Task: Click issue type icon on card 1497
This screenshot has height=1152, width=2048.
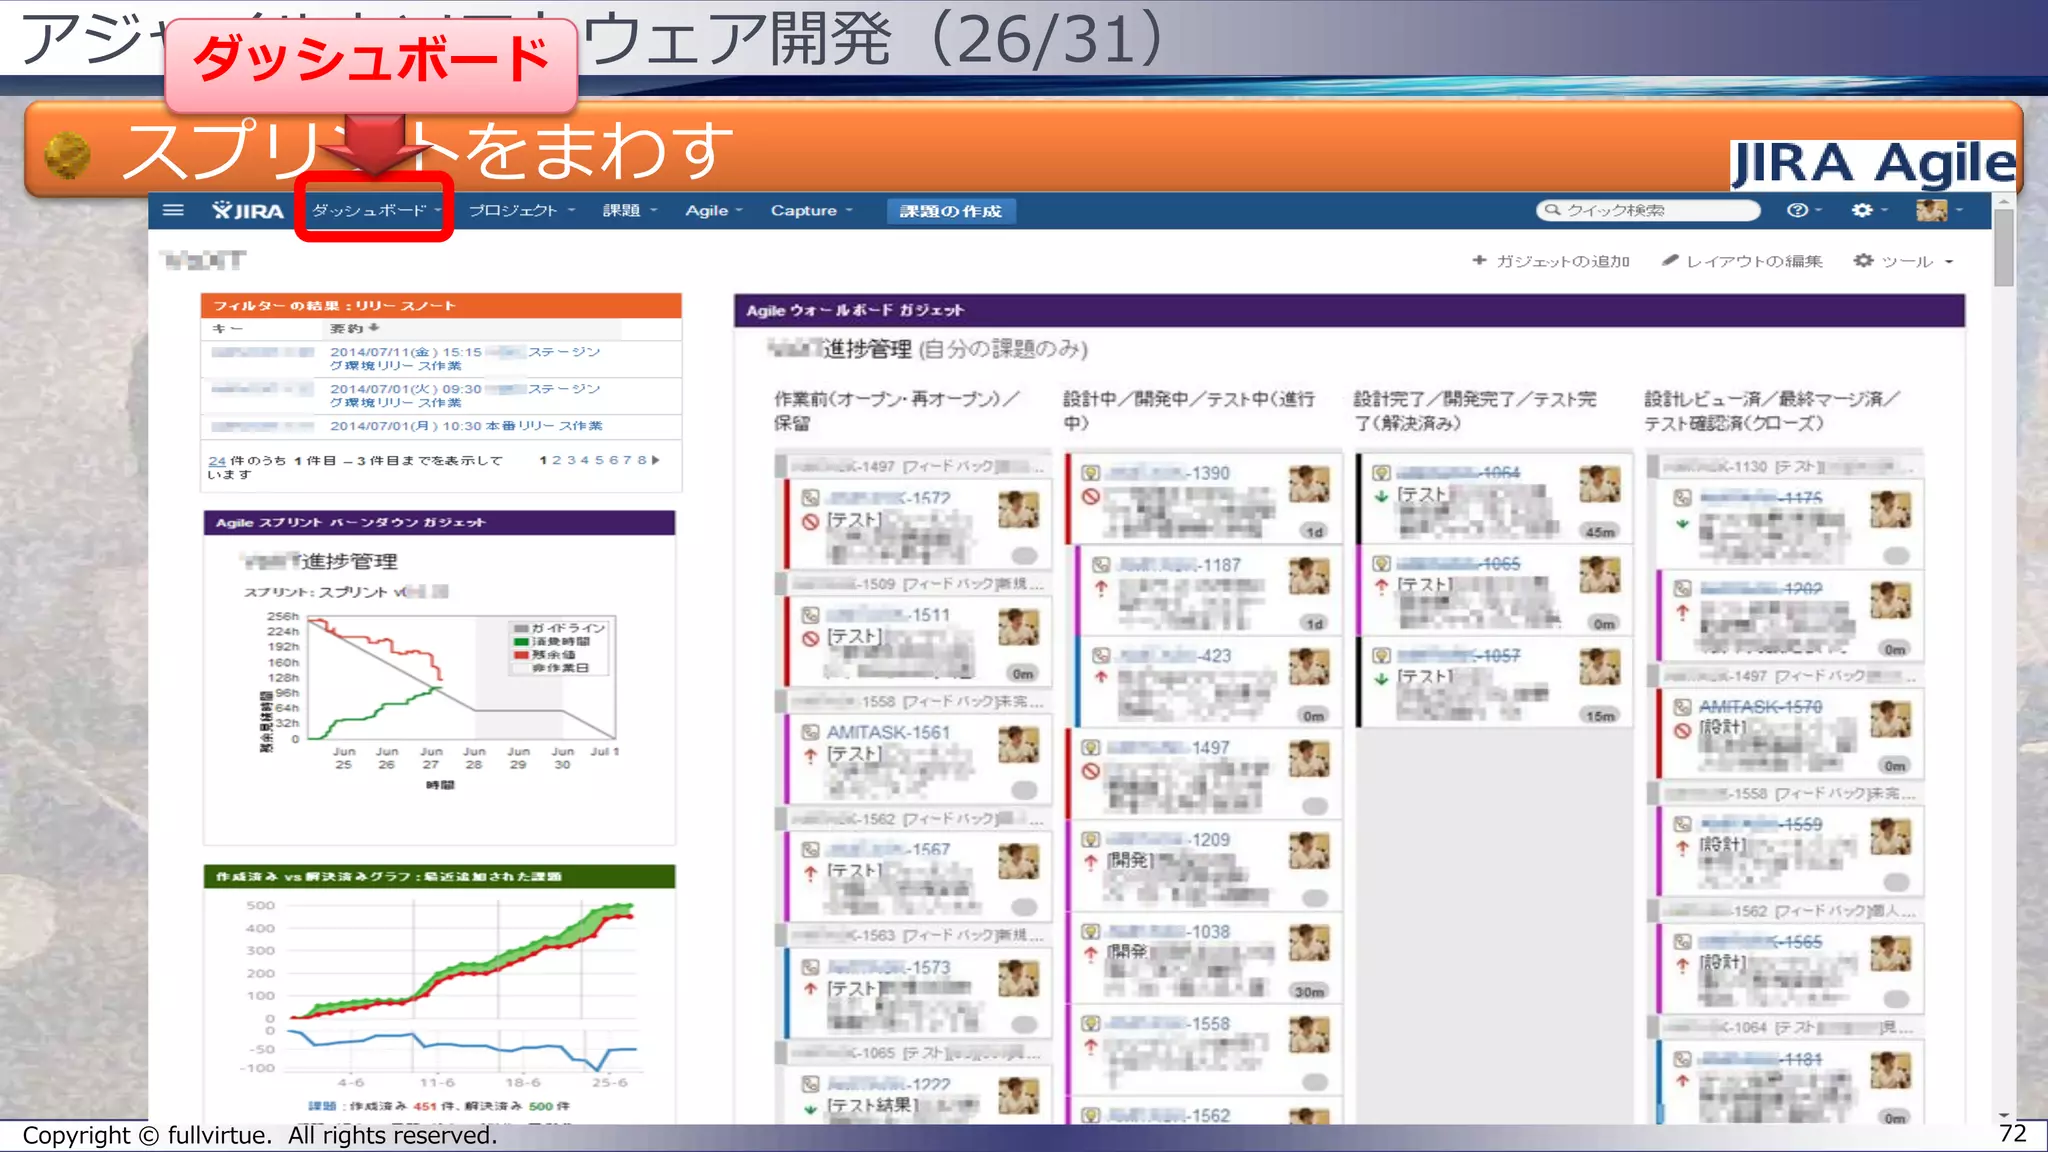Action: (1091, 748)
